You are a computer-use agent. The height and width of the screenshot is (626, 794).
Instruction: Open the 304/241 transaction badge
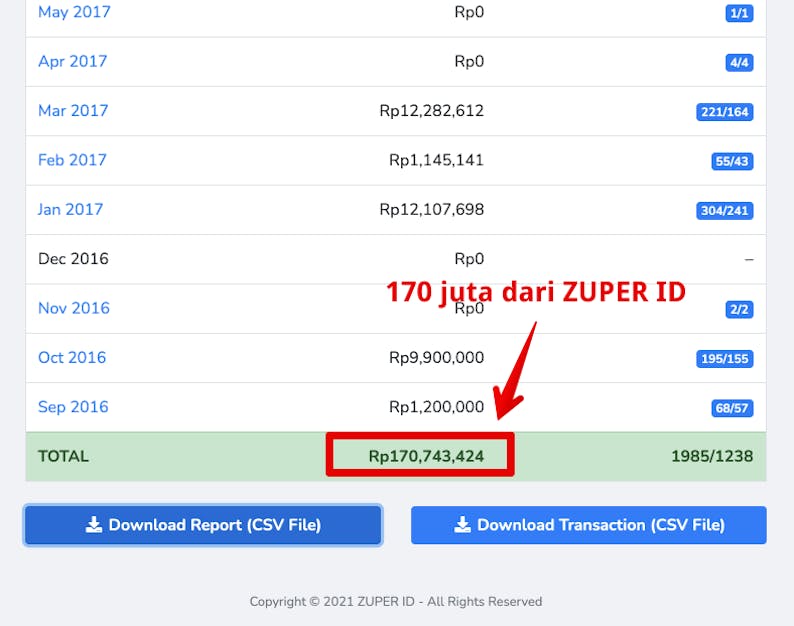pos(725,211)
